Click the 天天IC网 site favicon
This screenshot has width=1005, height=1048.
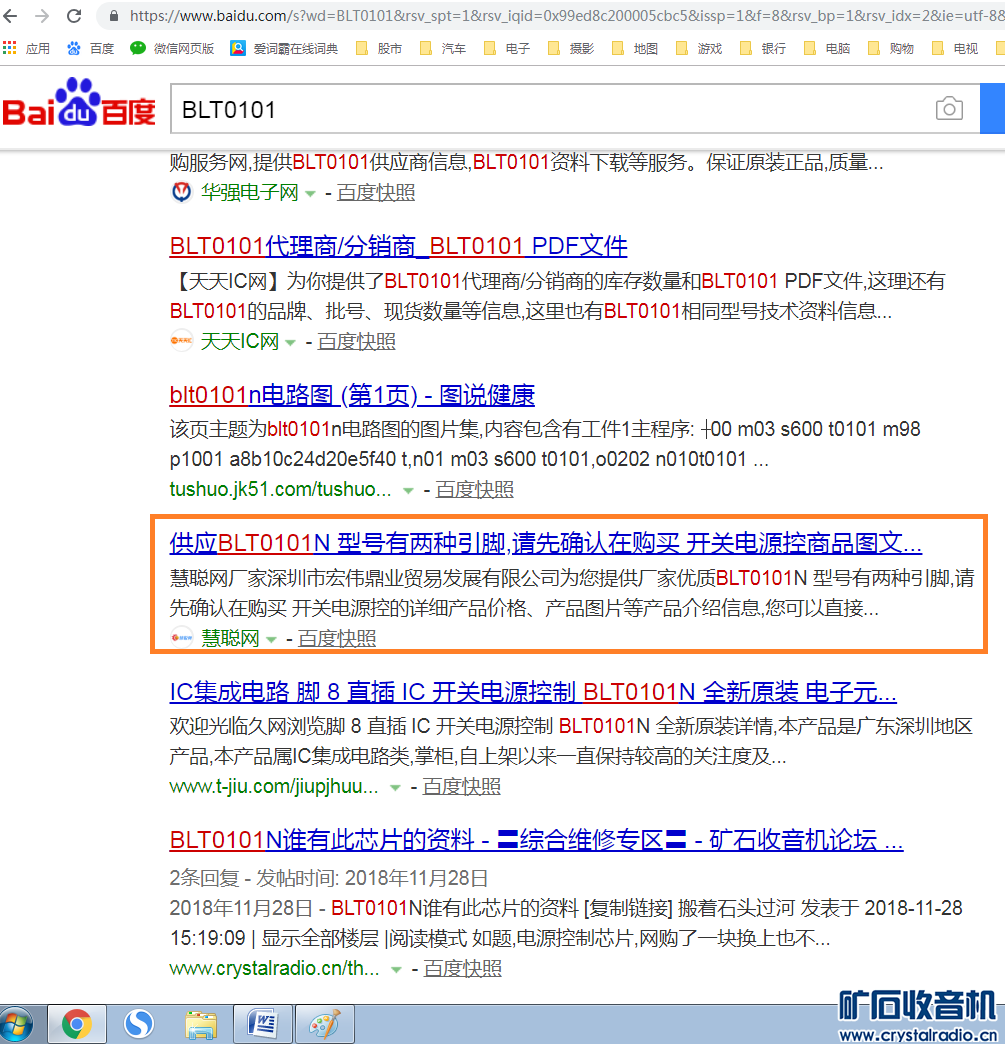coord(181,341)
